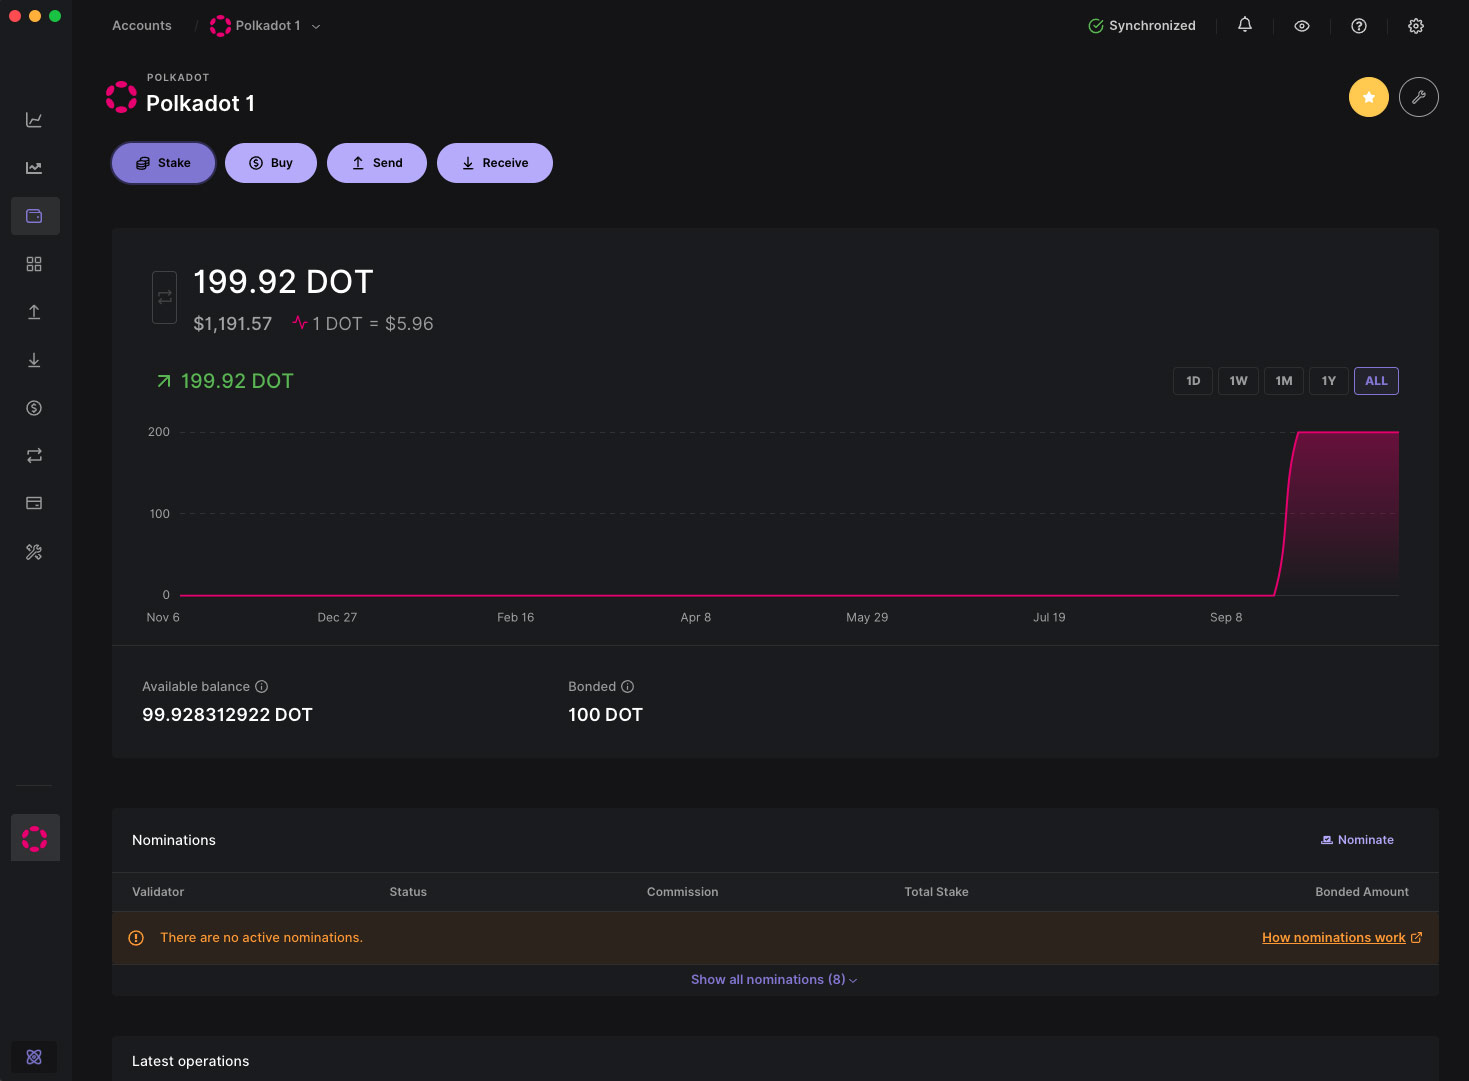Click the Receive download-arrow icon in sidebar
Screen dimensions: 1469x1081
[34, 360]
